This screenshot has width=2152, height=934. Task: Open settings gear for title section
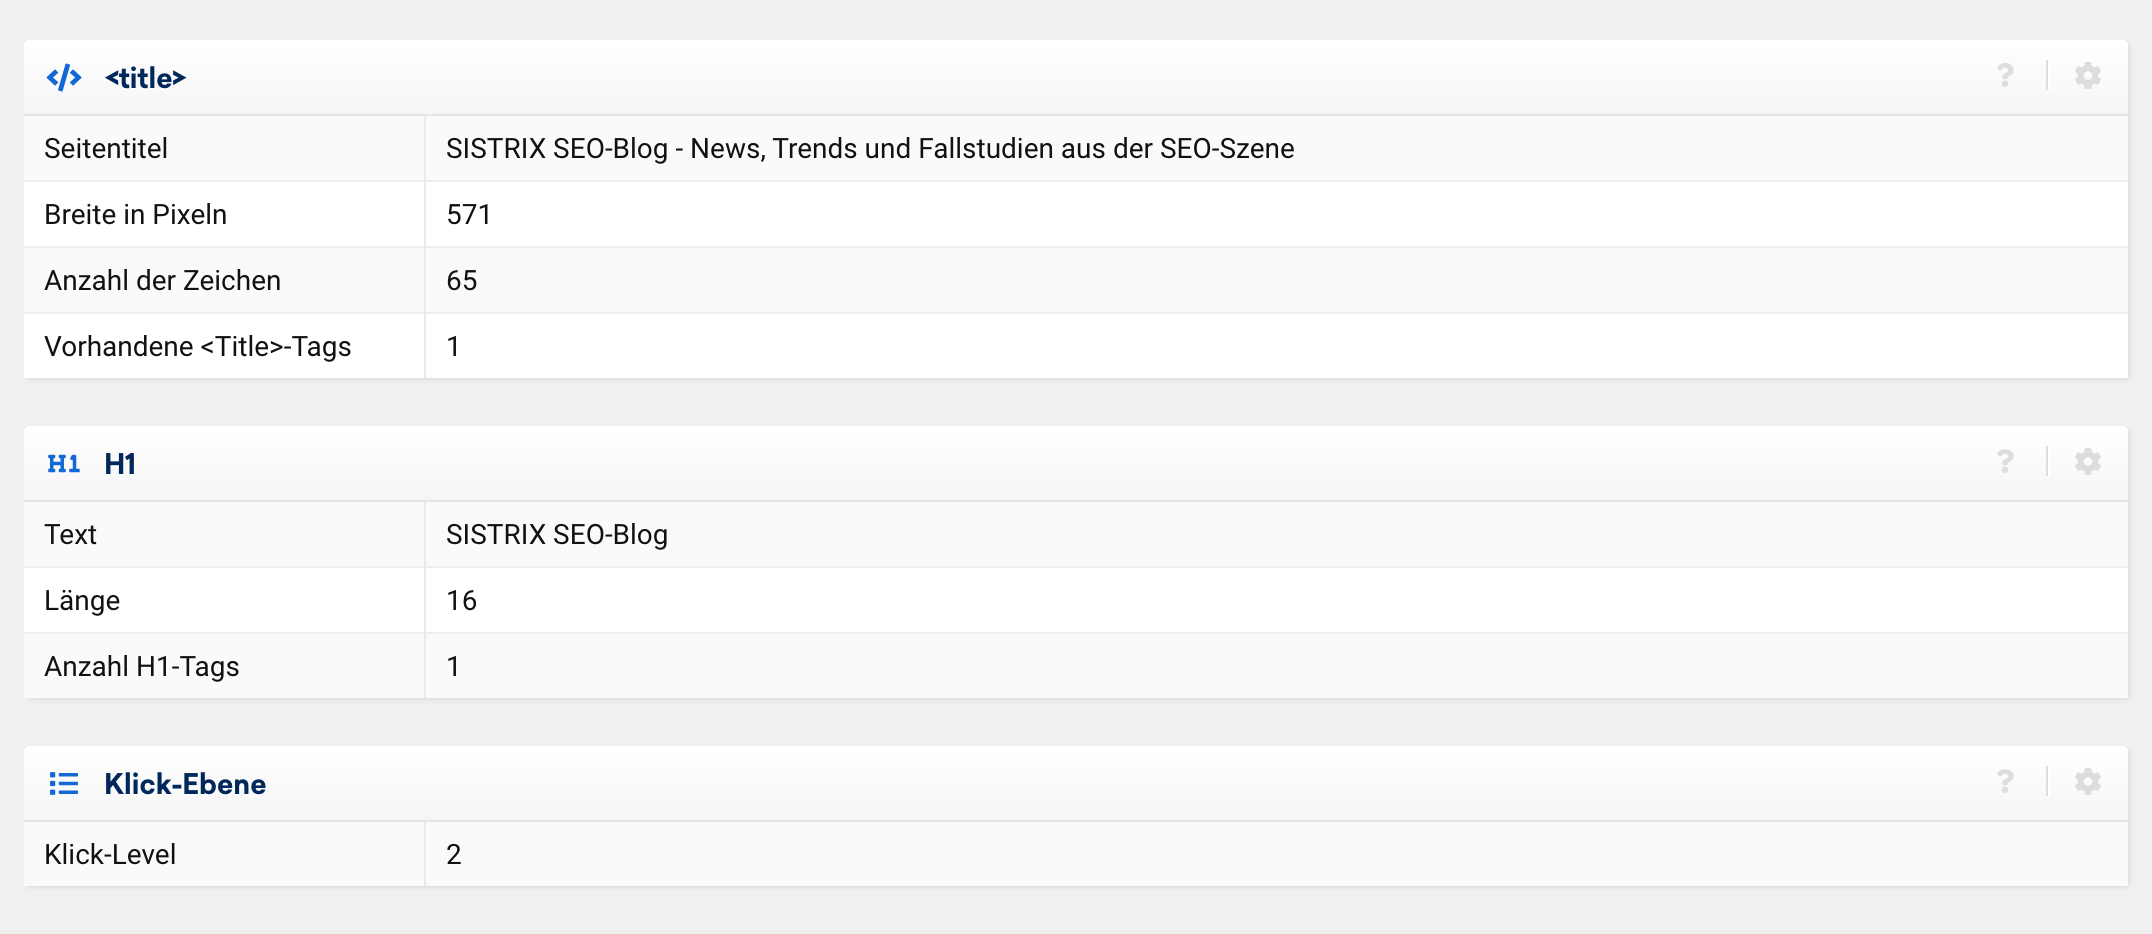(2087, 76)
